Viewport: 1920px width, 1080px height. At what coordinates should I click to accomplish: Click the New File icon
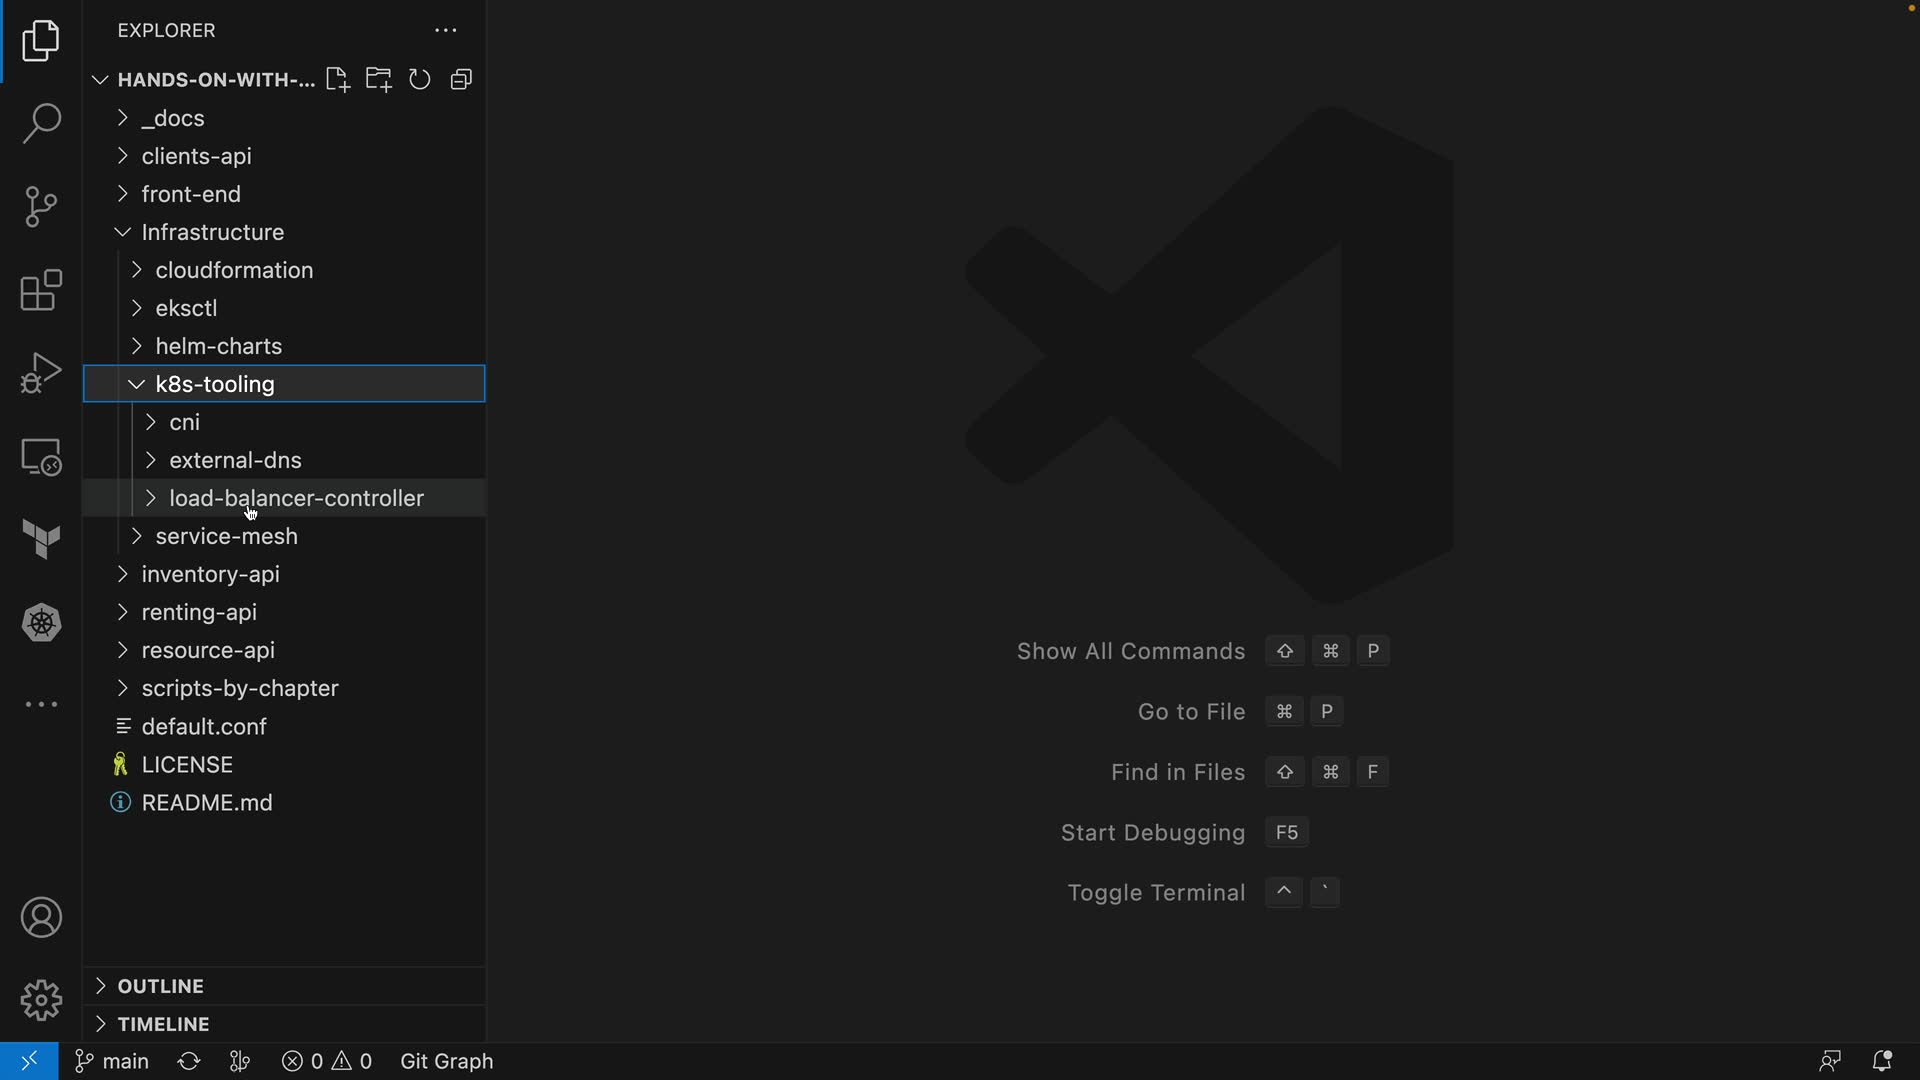click(x=337, y=80)
